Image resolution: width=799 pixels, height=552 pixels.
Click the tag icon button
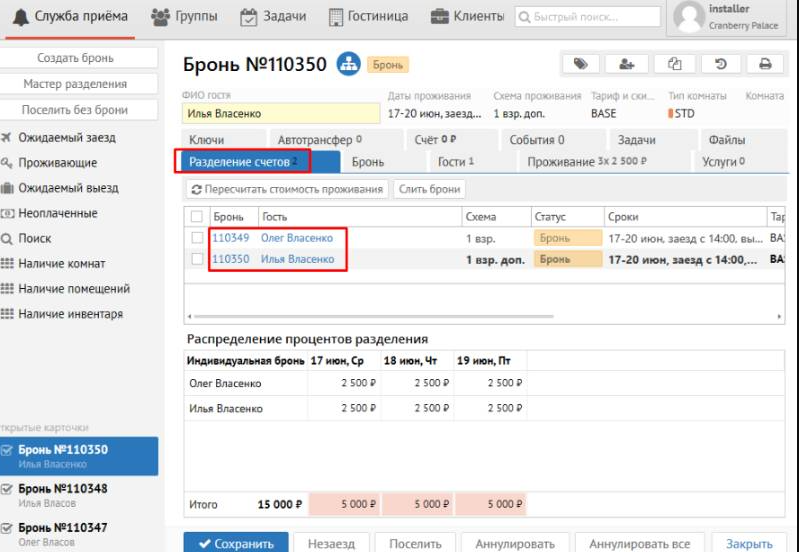580,64
